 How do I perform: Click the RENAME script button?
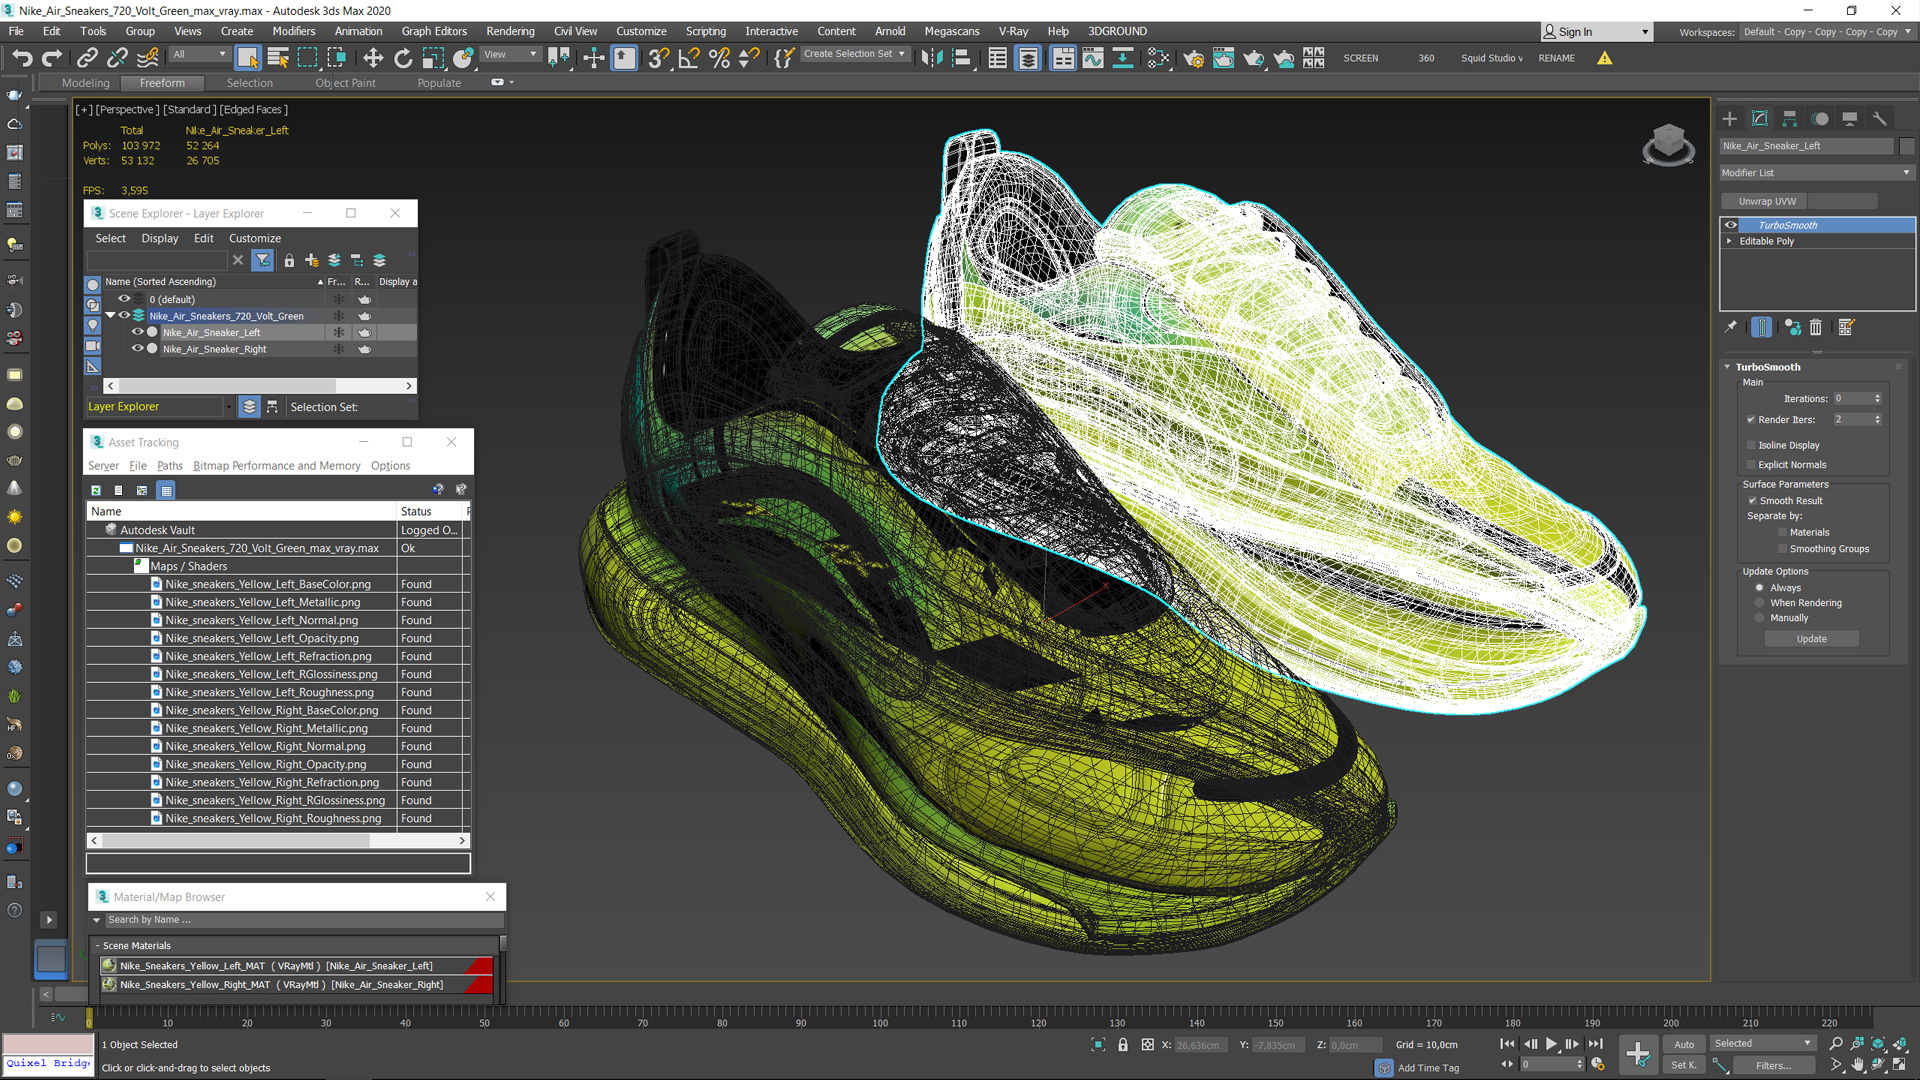[x=1557, y=58]
